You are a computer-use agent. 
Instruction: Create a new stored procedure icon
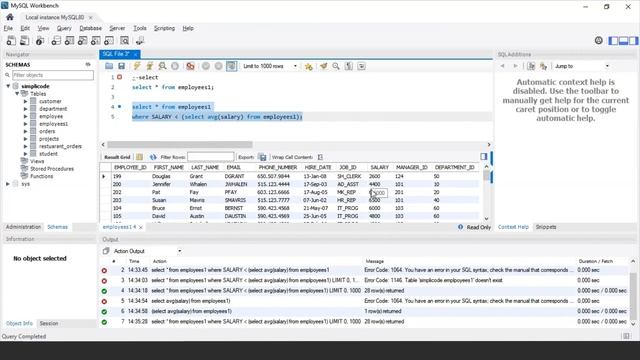(x=96, y=41)
